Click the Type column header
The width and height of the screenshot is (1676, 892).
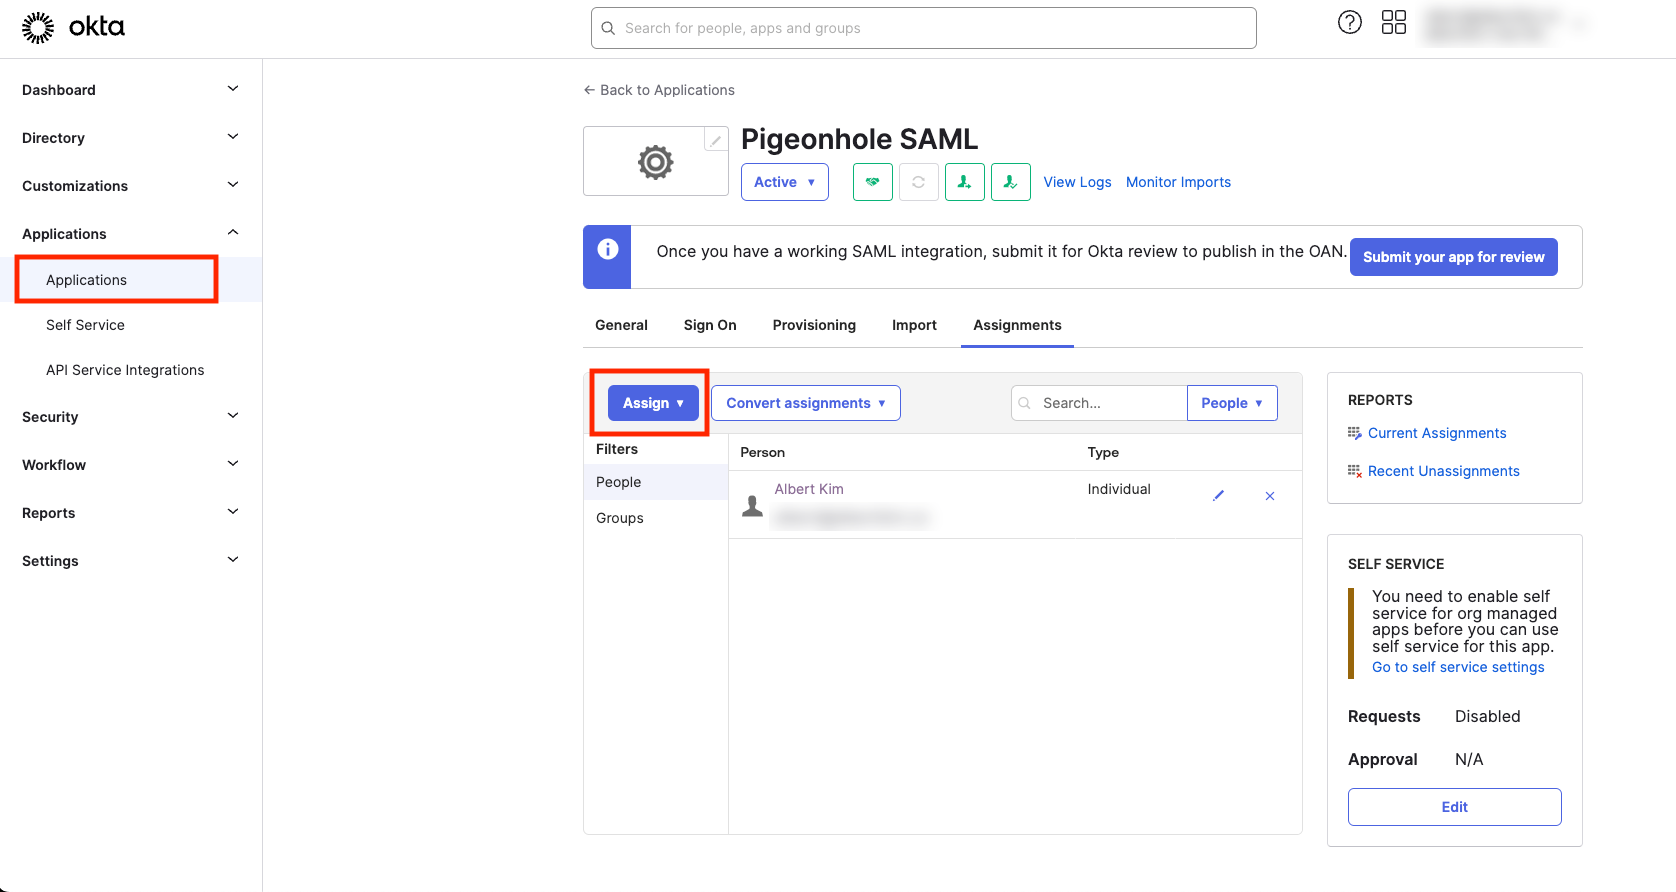[x=1103, y=452]
